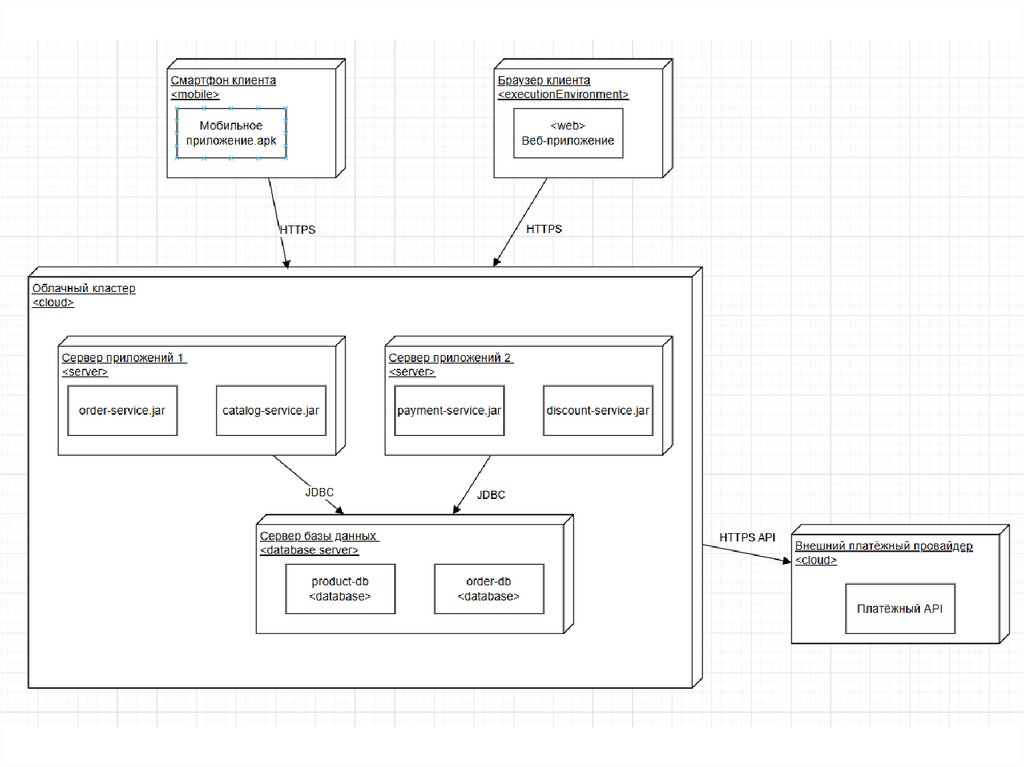Select the 'Мобильное приложение.apk' artifact box
Screen dimensions: 1024x767
[231, 133]
